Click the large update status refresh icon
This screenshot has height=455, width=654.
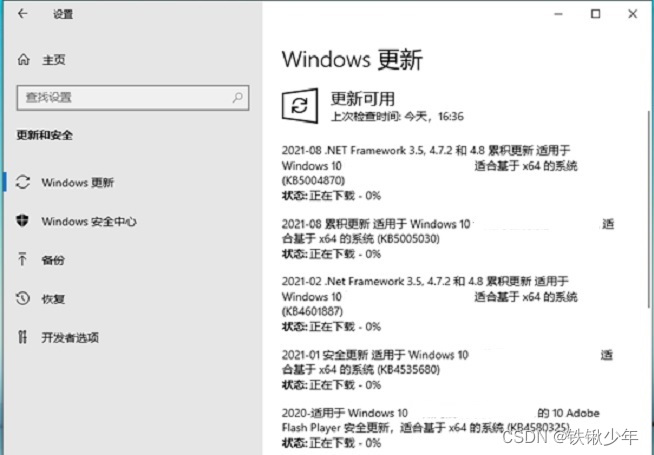click(x=300, y=106)
